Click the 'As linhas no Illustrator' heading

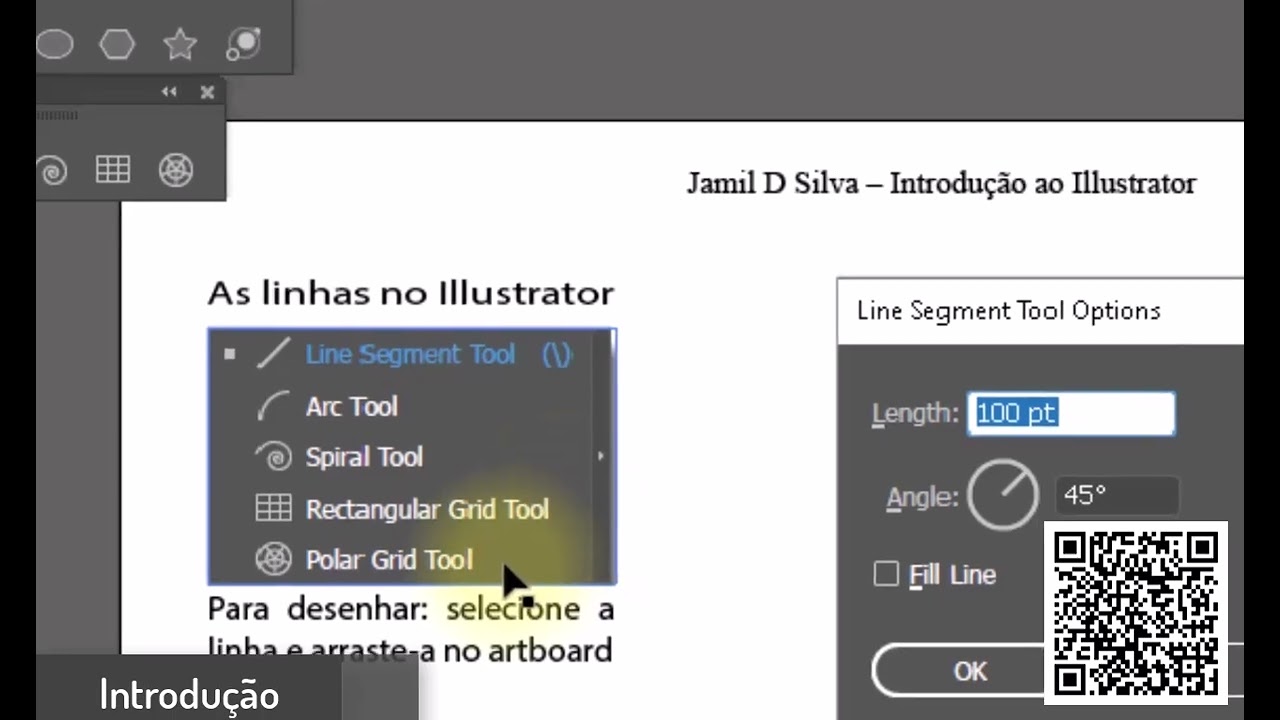410,293
